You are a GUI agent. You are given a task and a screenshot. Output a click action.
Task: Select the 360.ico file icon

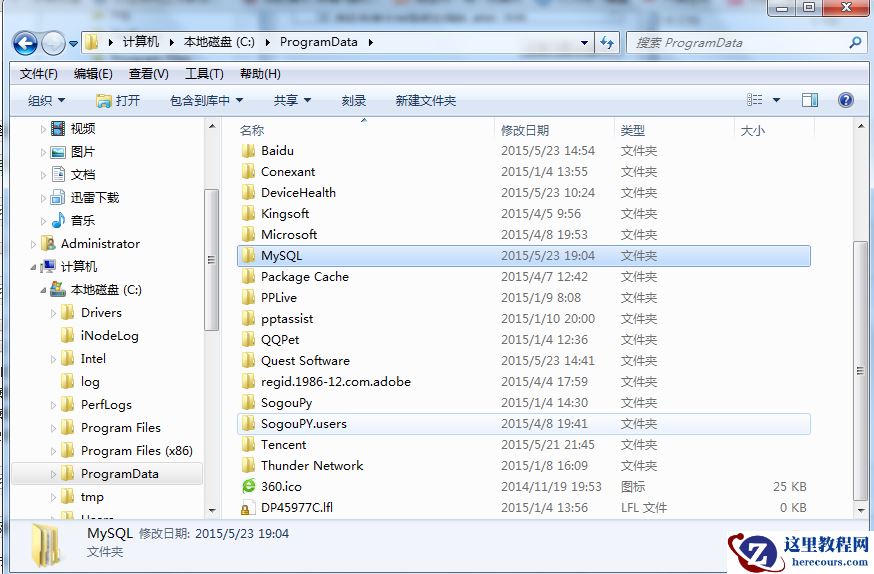point(248,487)
